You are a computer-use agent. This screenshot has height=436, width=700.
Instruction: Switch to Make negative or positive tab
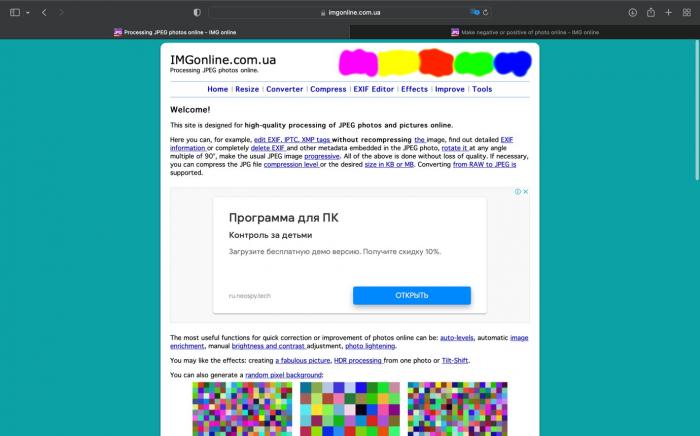pyautogui.click(x=525, y=32)
